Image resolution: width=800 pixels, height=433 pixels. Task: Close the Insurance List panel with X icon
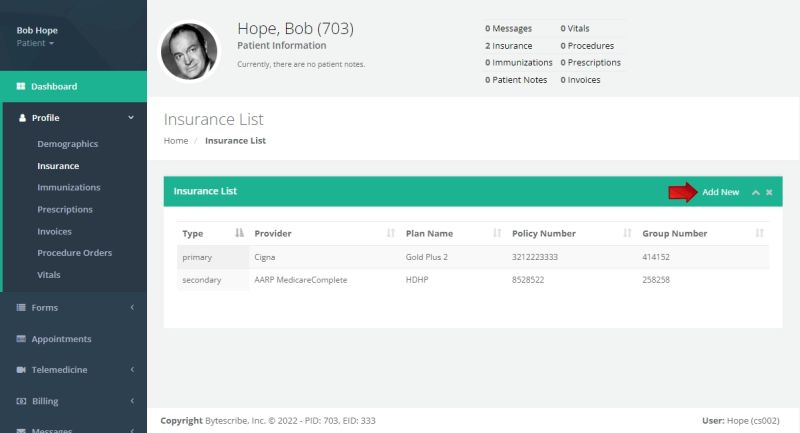click(769, 192)
